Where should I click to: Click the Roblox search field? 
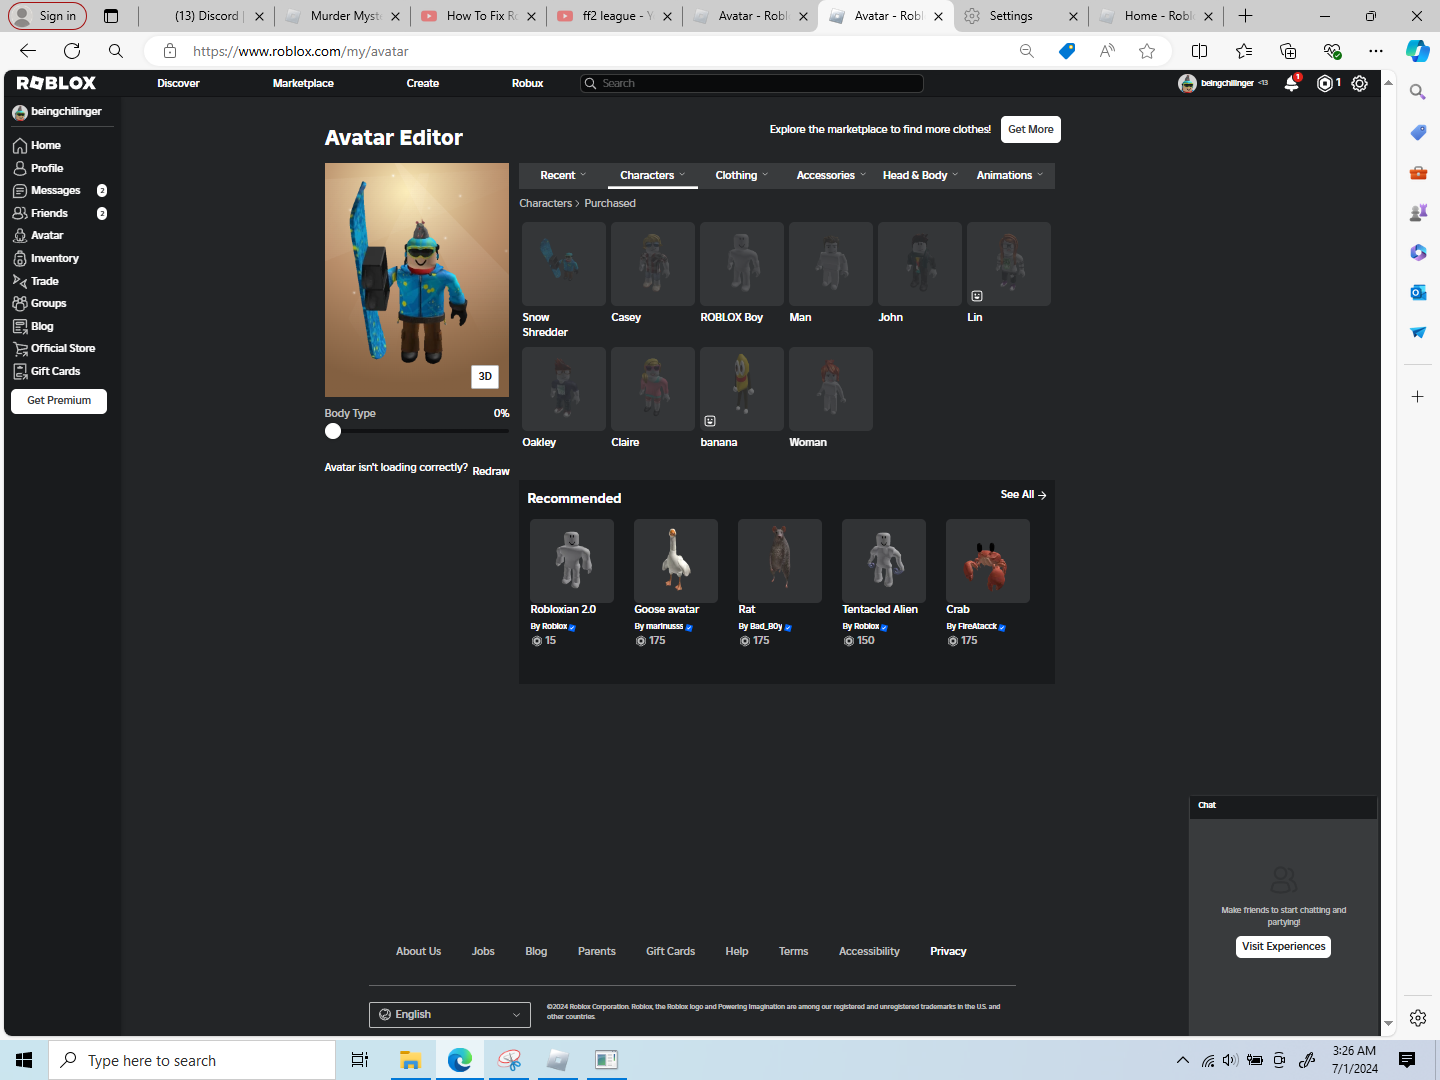coord(752,83)
